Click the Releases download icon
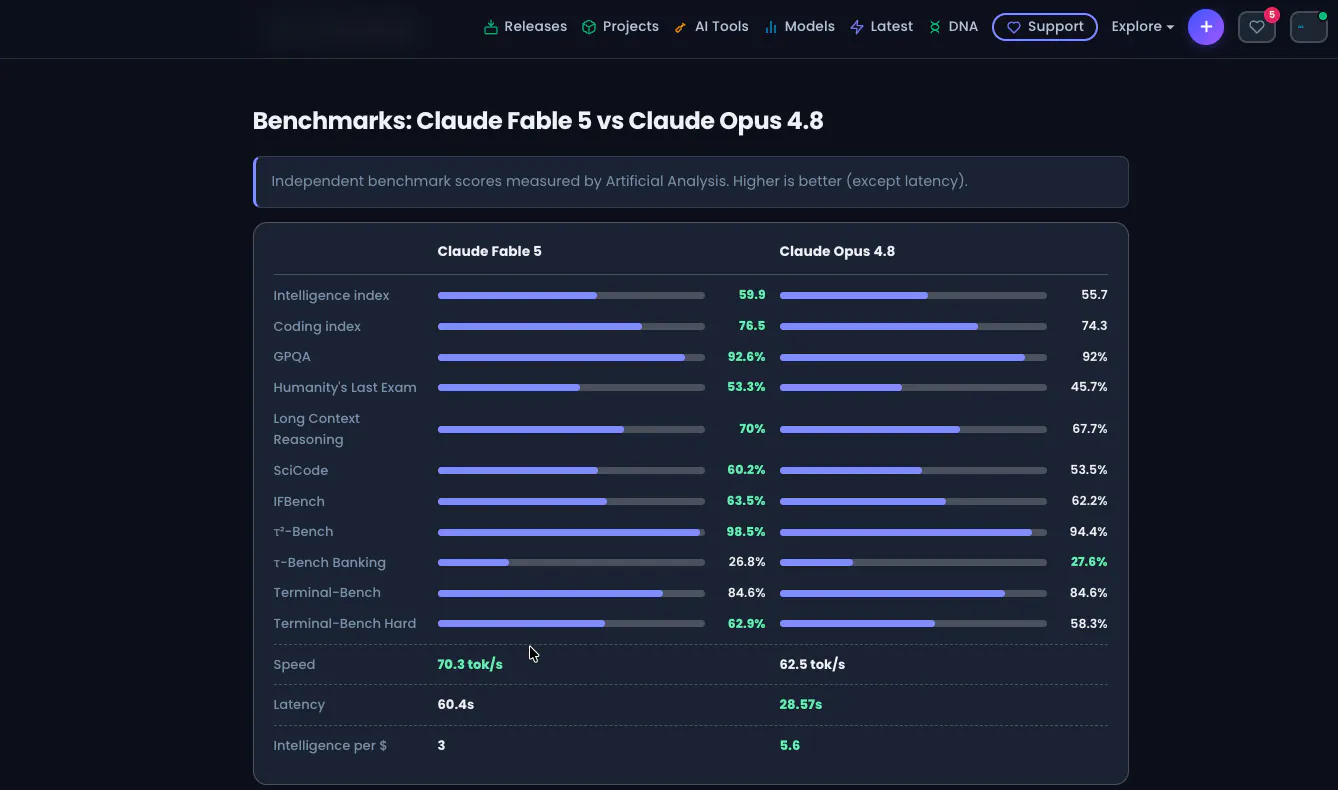1338x790 pixels. (491, 27)
